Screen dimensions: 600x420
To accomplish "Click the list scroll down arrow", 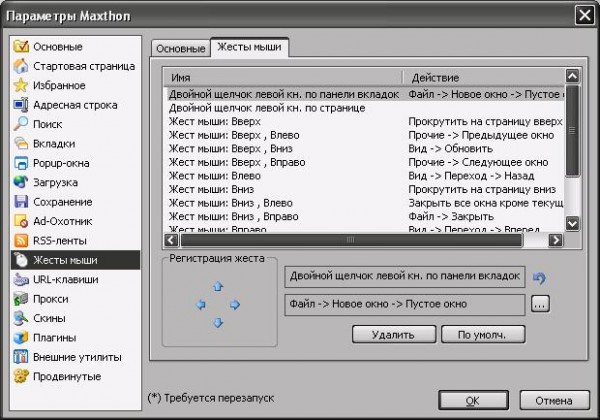I will coord(572,223).
